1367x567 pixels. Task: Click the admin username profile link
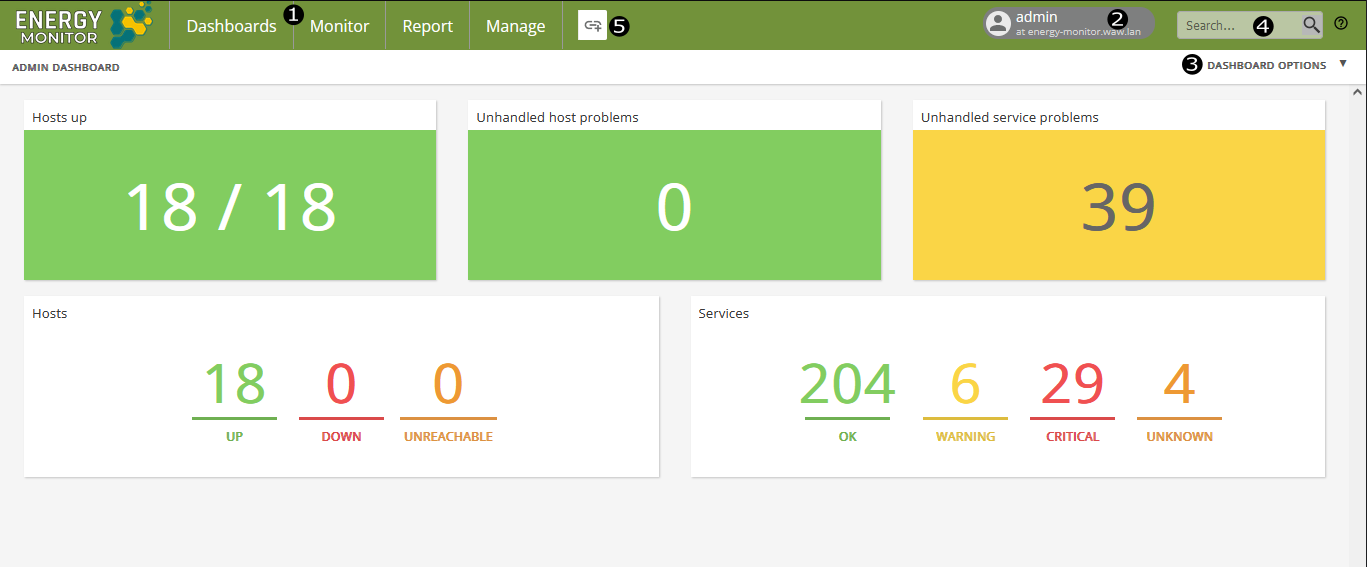pyautogui.click(x=1037, y=17)
